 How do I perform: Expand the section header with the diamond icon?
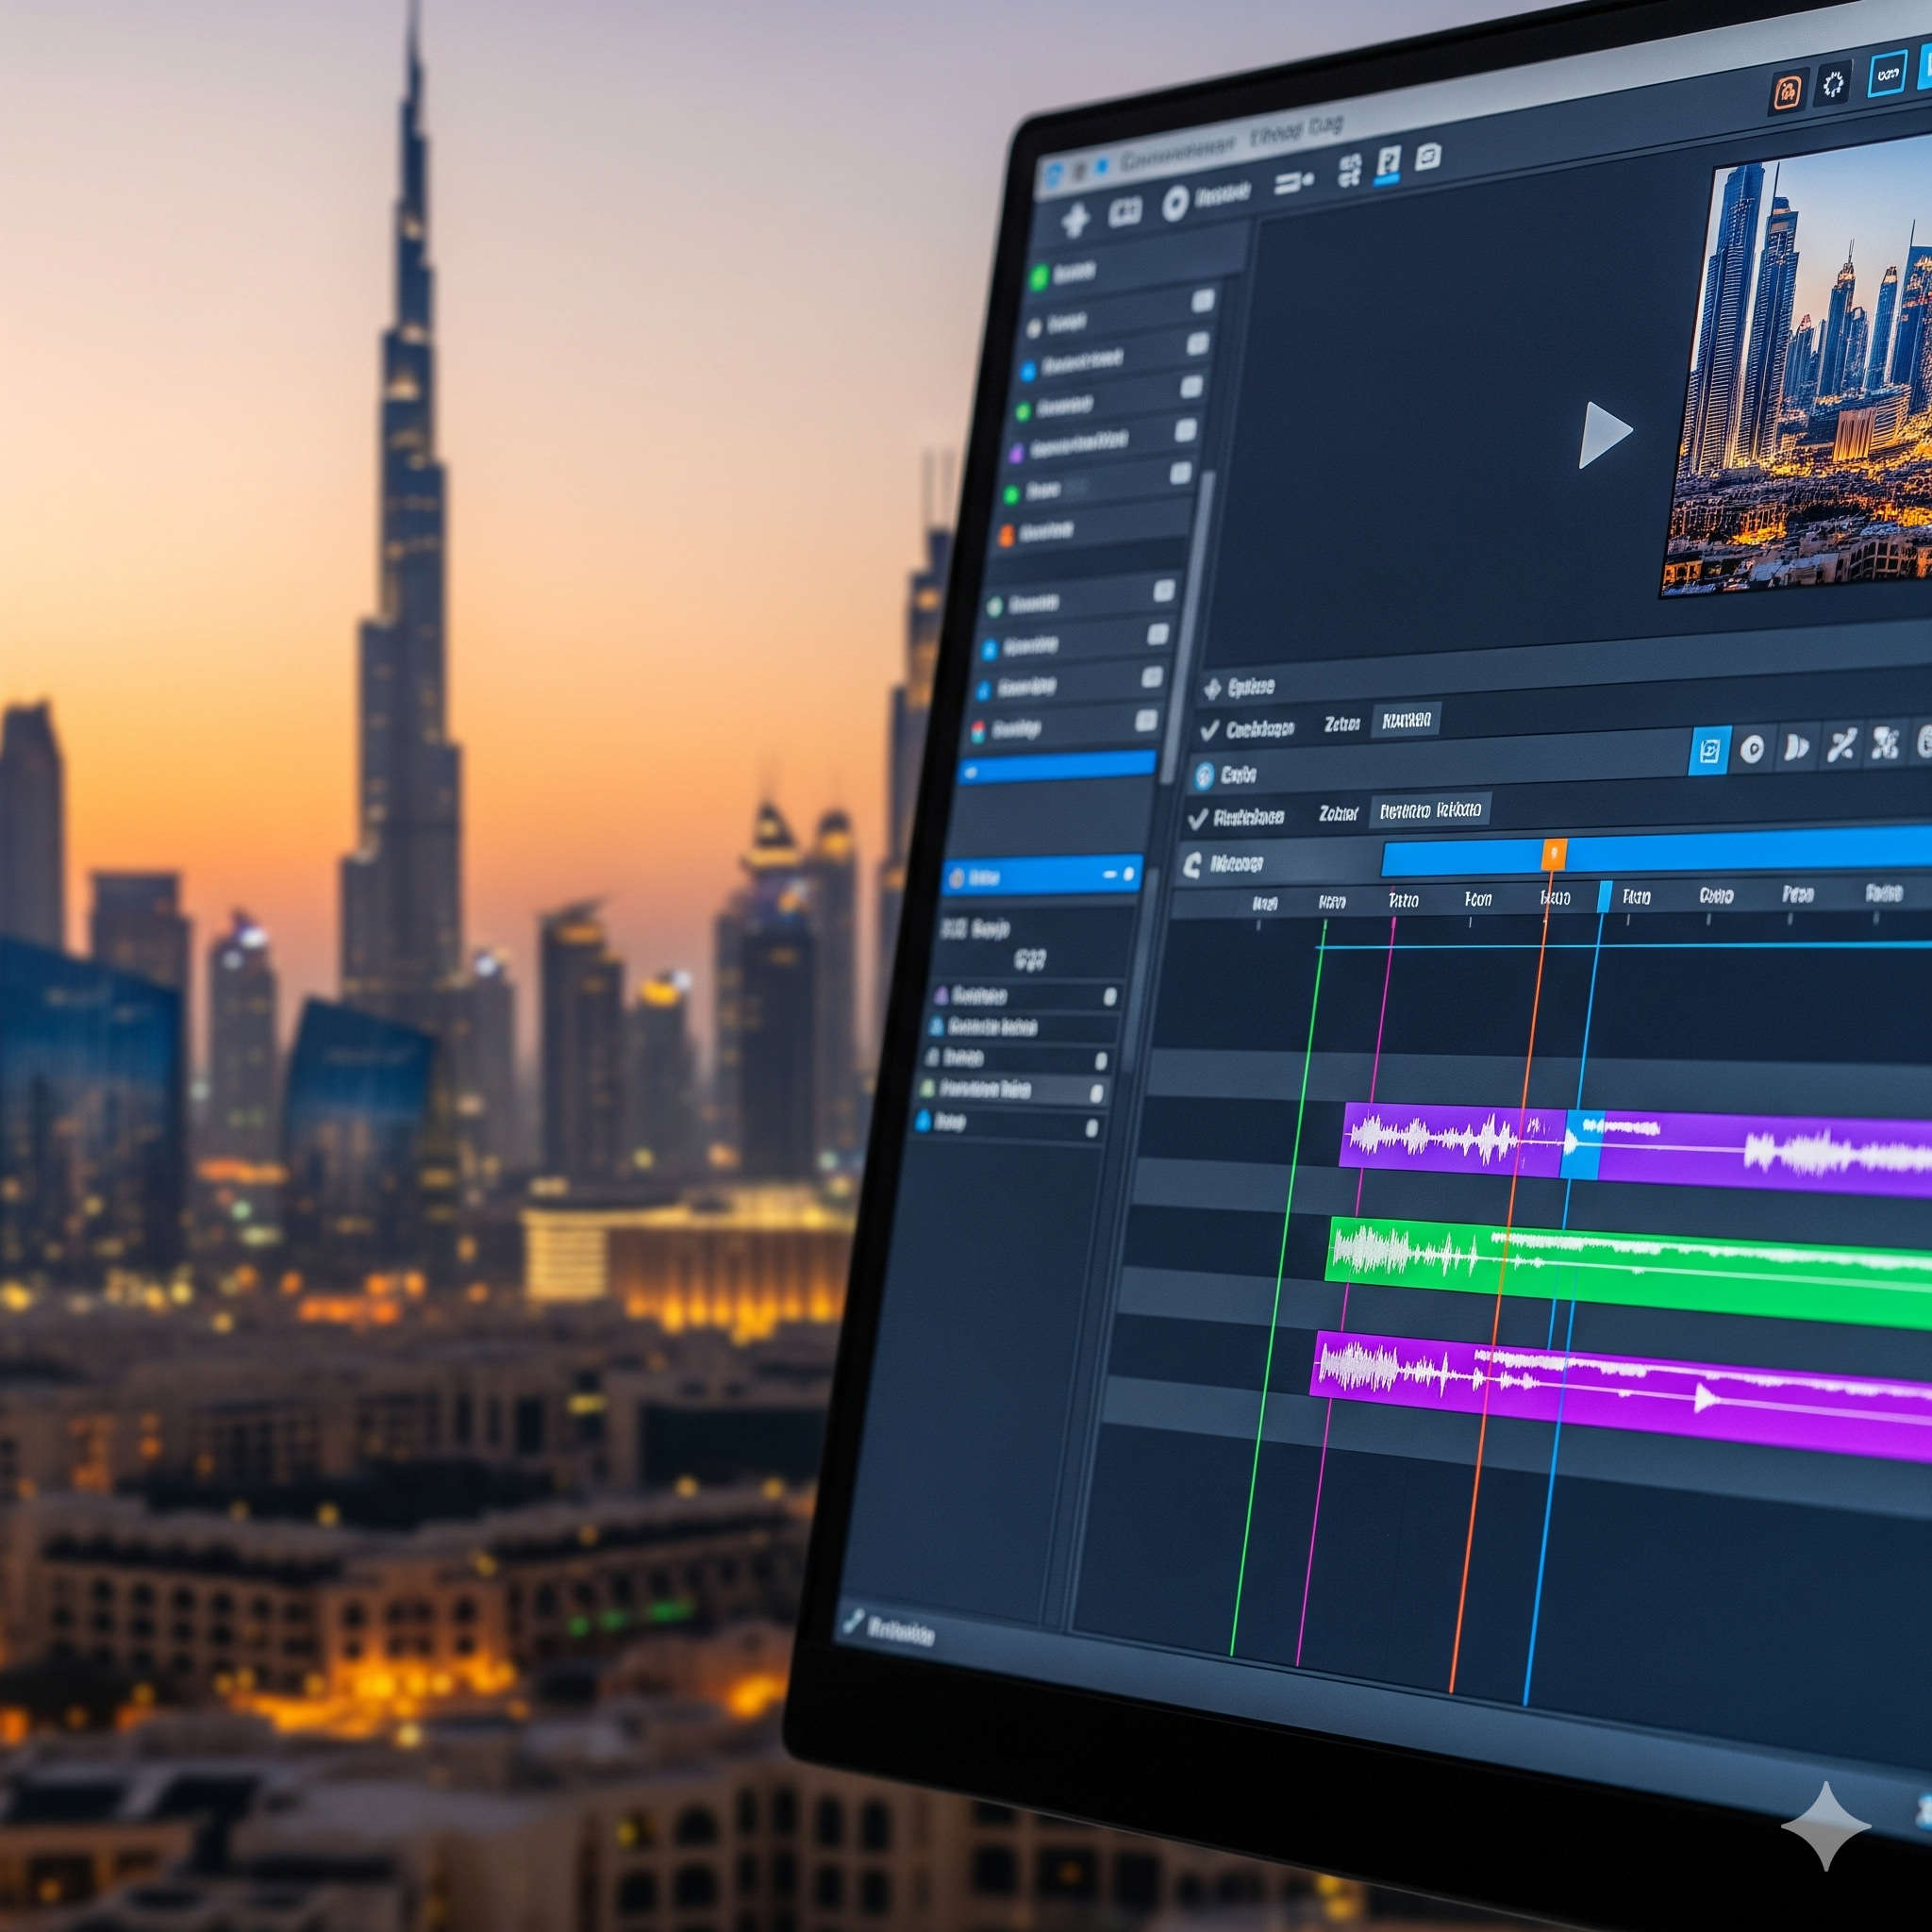click(x=1213, y=688)
